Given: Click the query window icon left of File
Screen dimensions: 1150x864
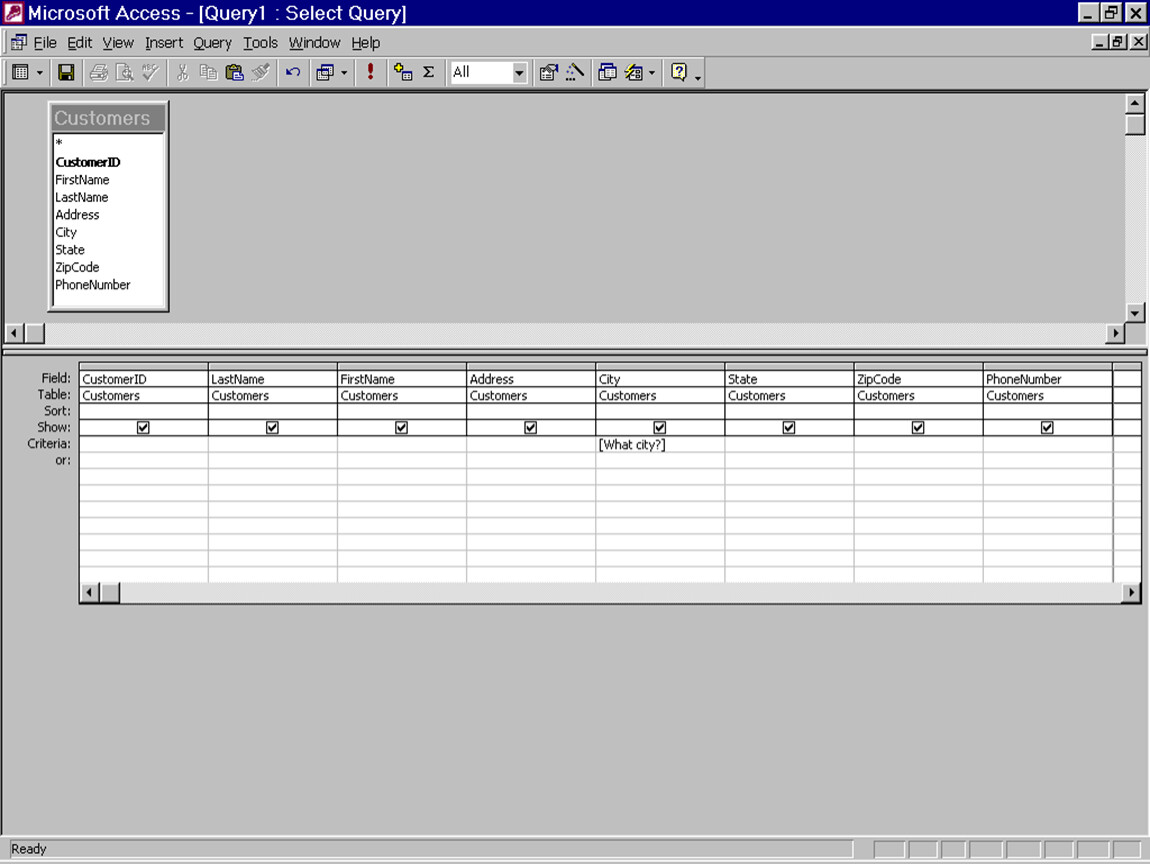Looking at the screenshot, I should click(18, 43).
